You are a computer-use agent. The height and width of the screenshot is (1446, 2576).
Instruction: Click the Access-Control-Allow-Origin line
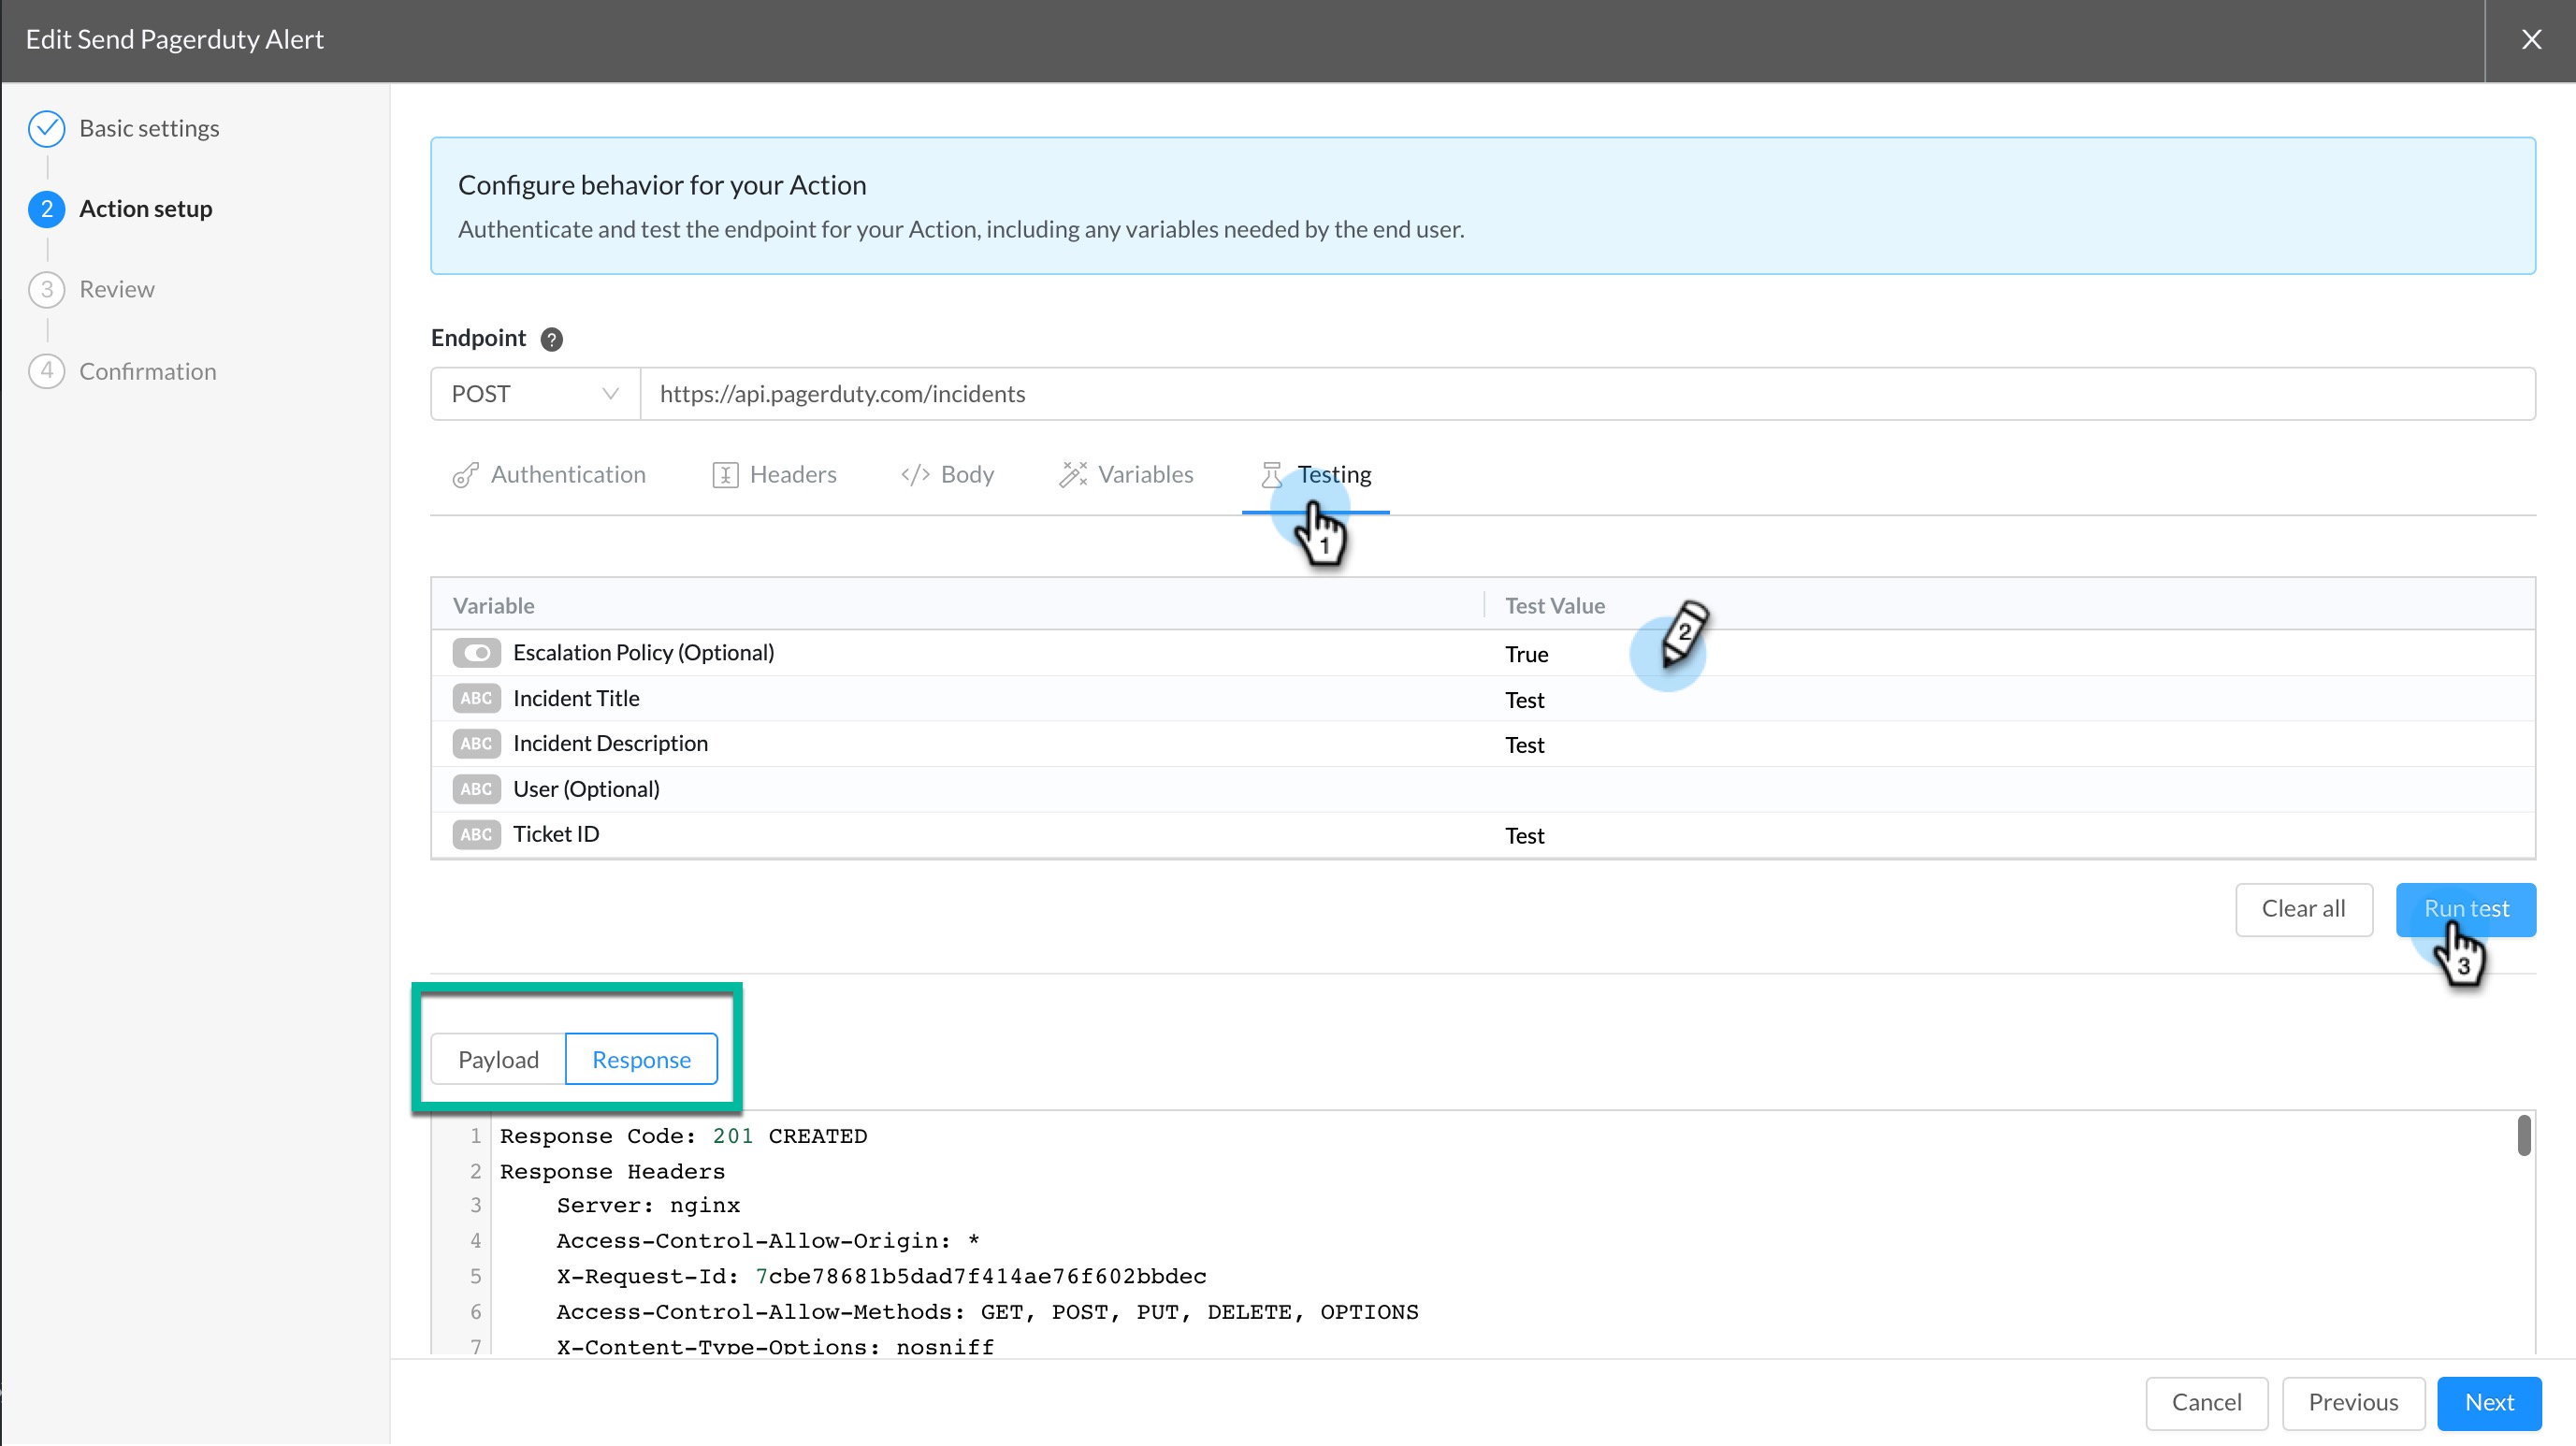(x=768, y=1242)
